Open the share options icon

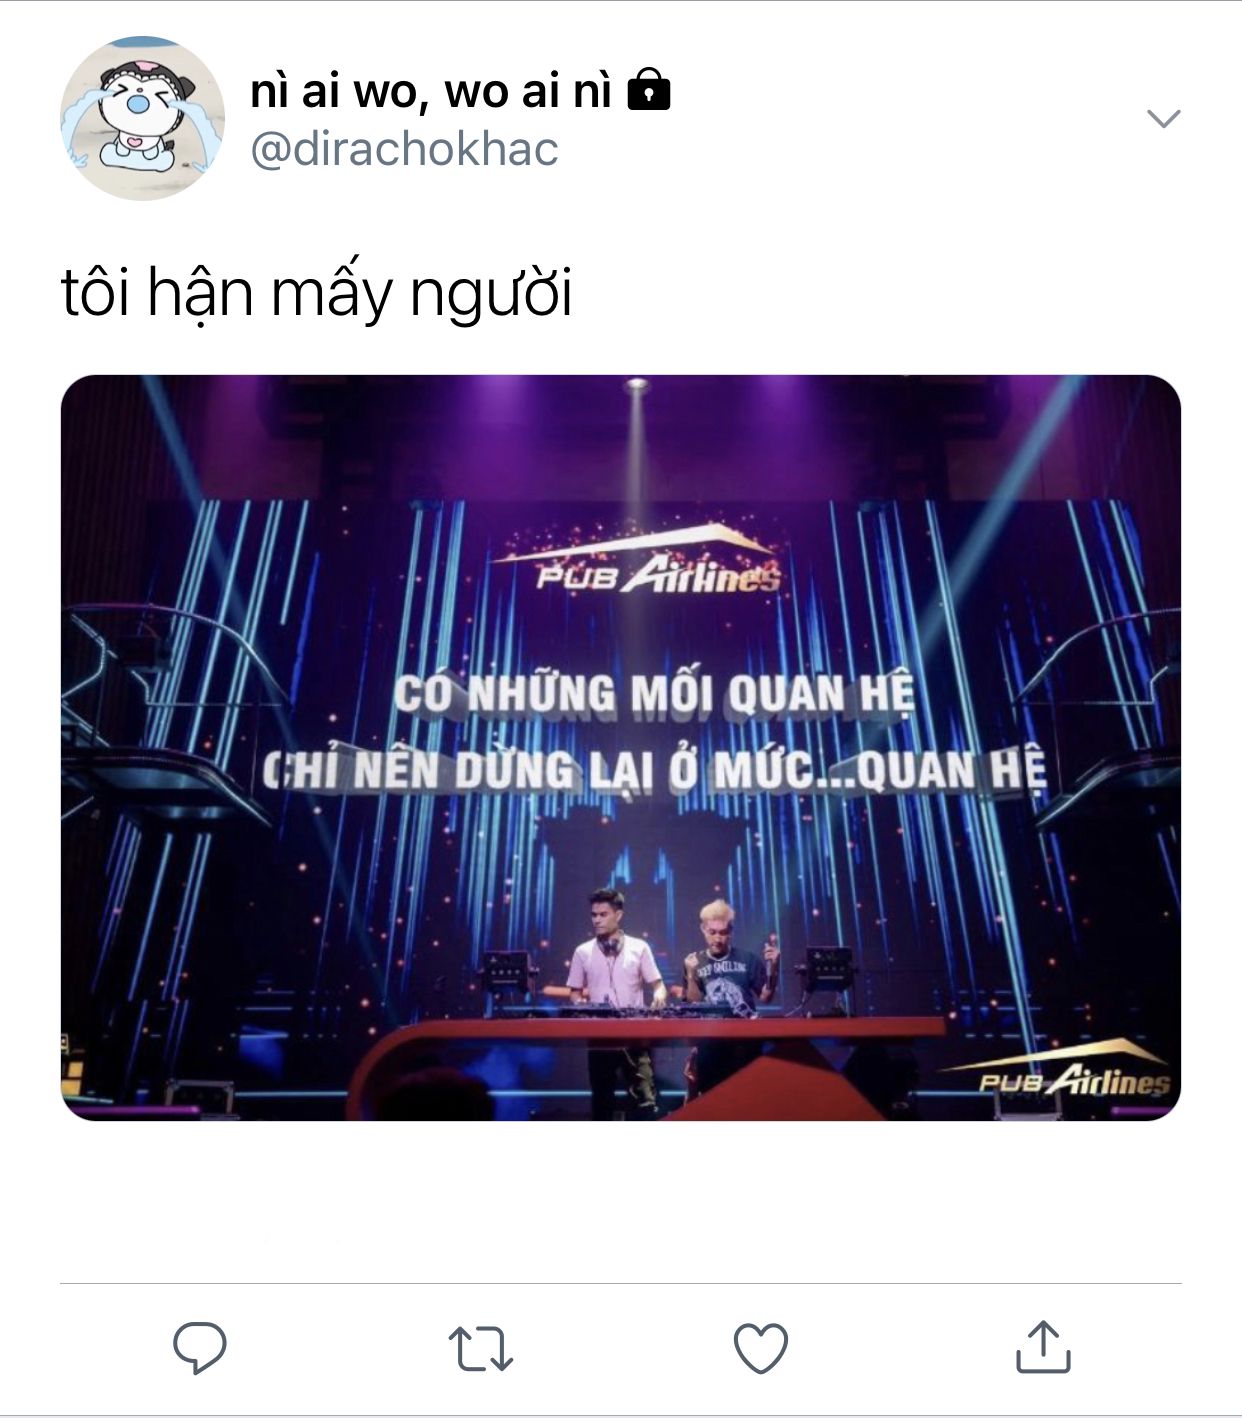click(x=1043, y=1346)
